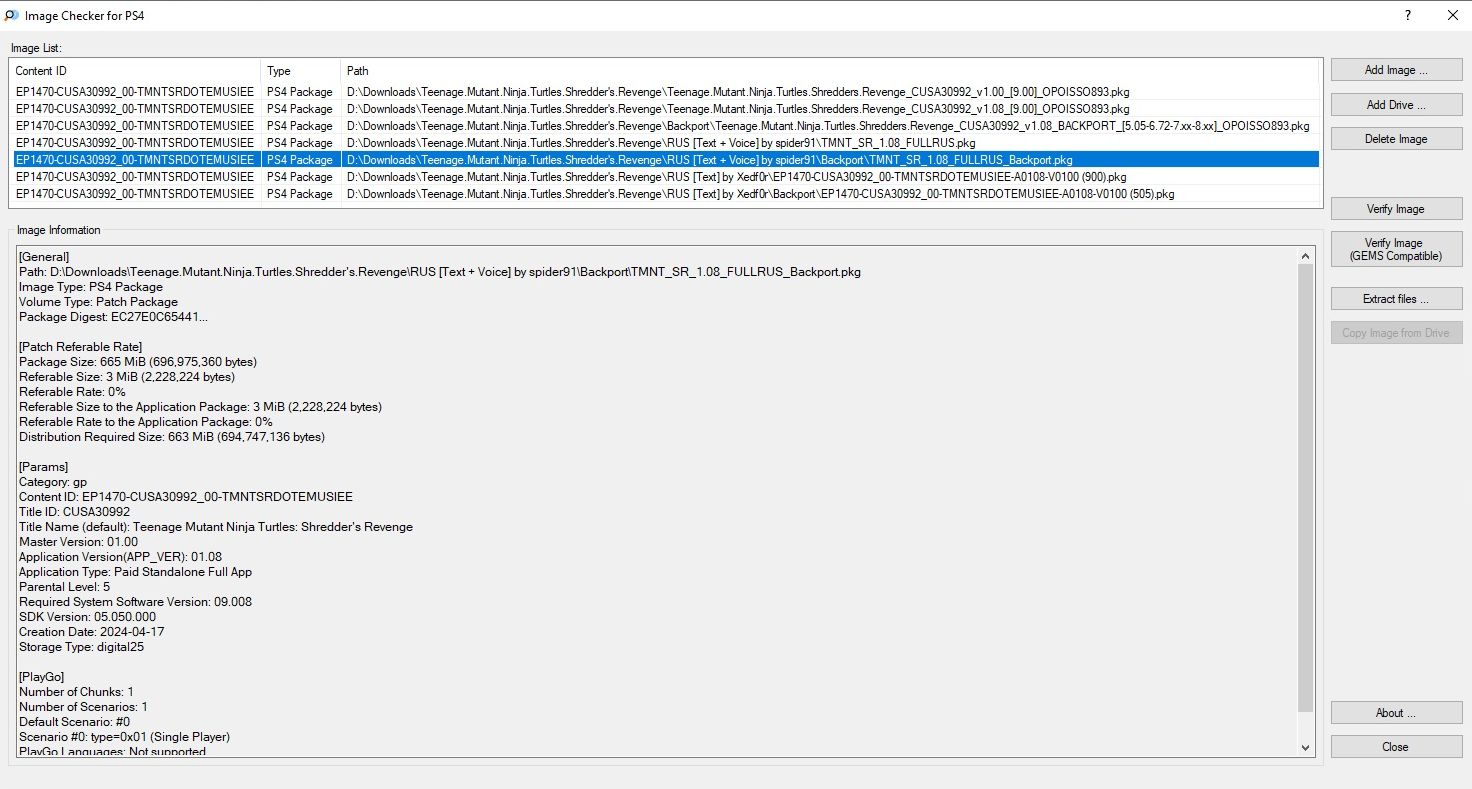Image resolution: width=1472 pixels, height=789 pixels.
Task: Click the Volume Type: Patch Package line
Action: (x=99, y=302)
